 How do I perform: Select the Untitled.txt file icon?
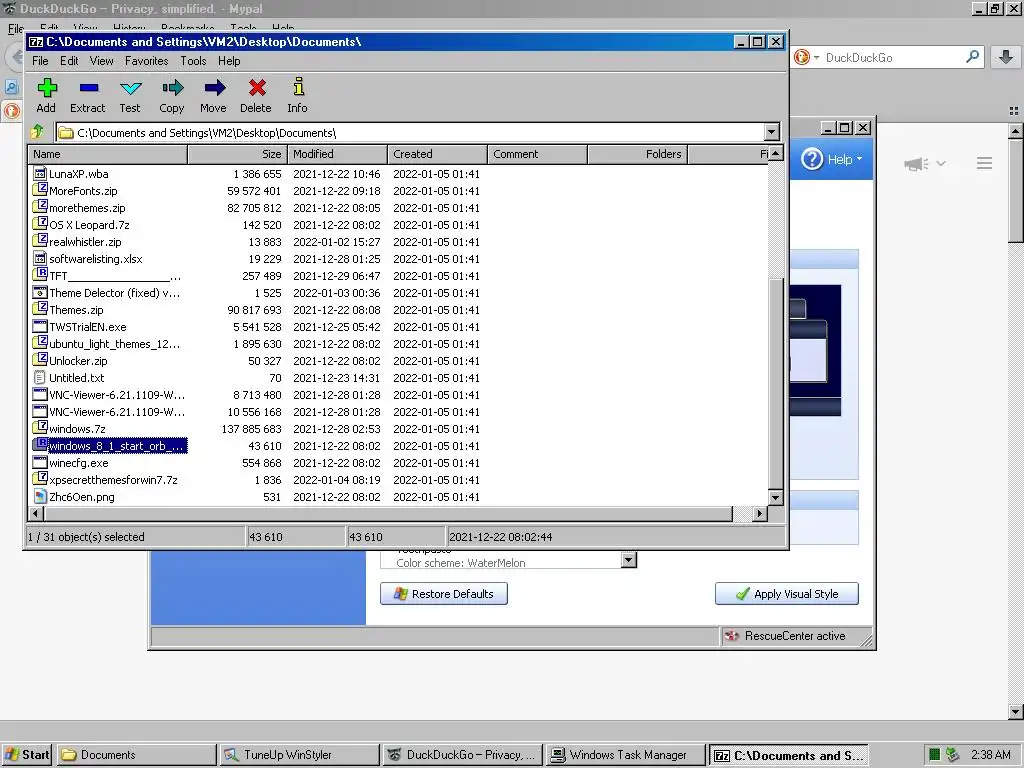click(x=40, y=377)
